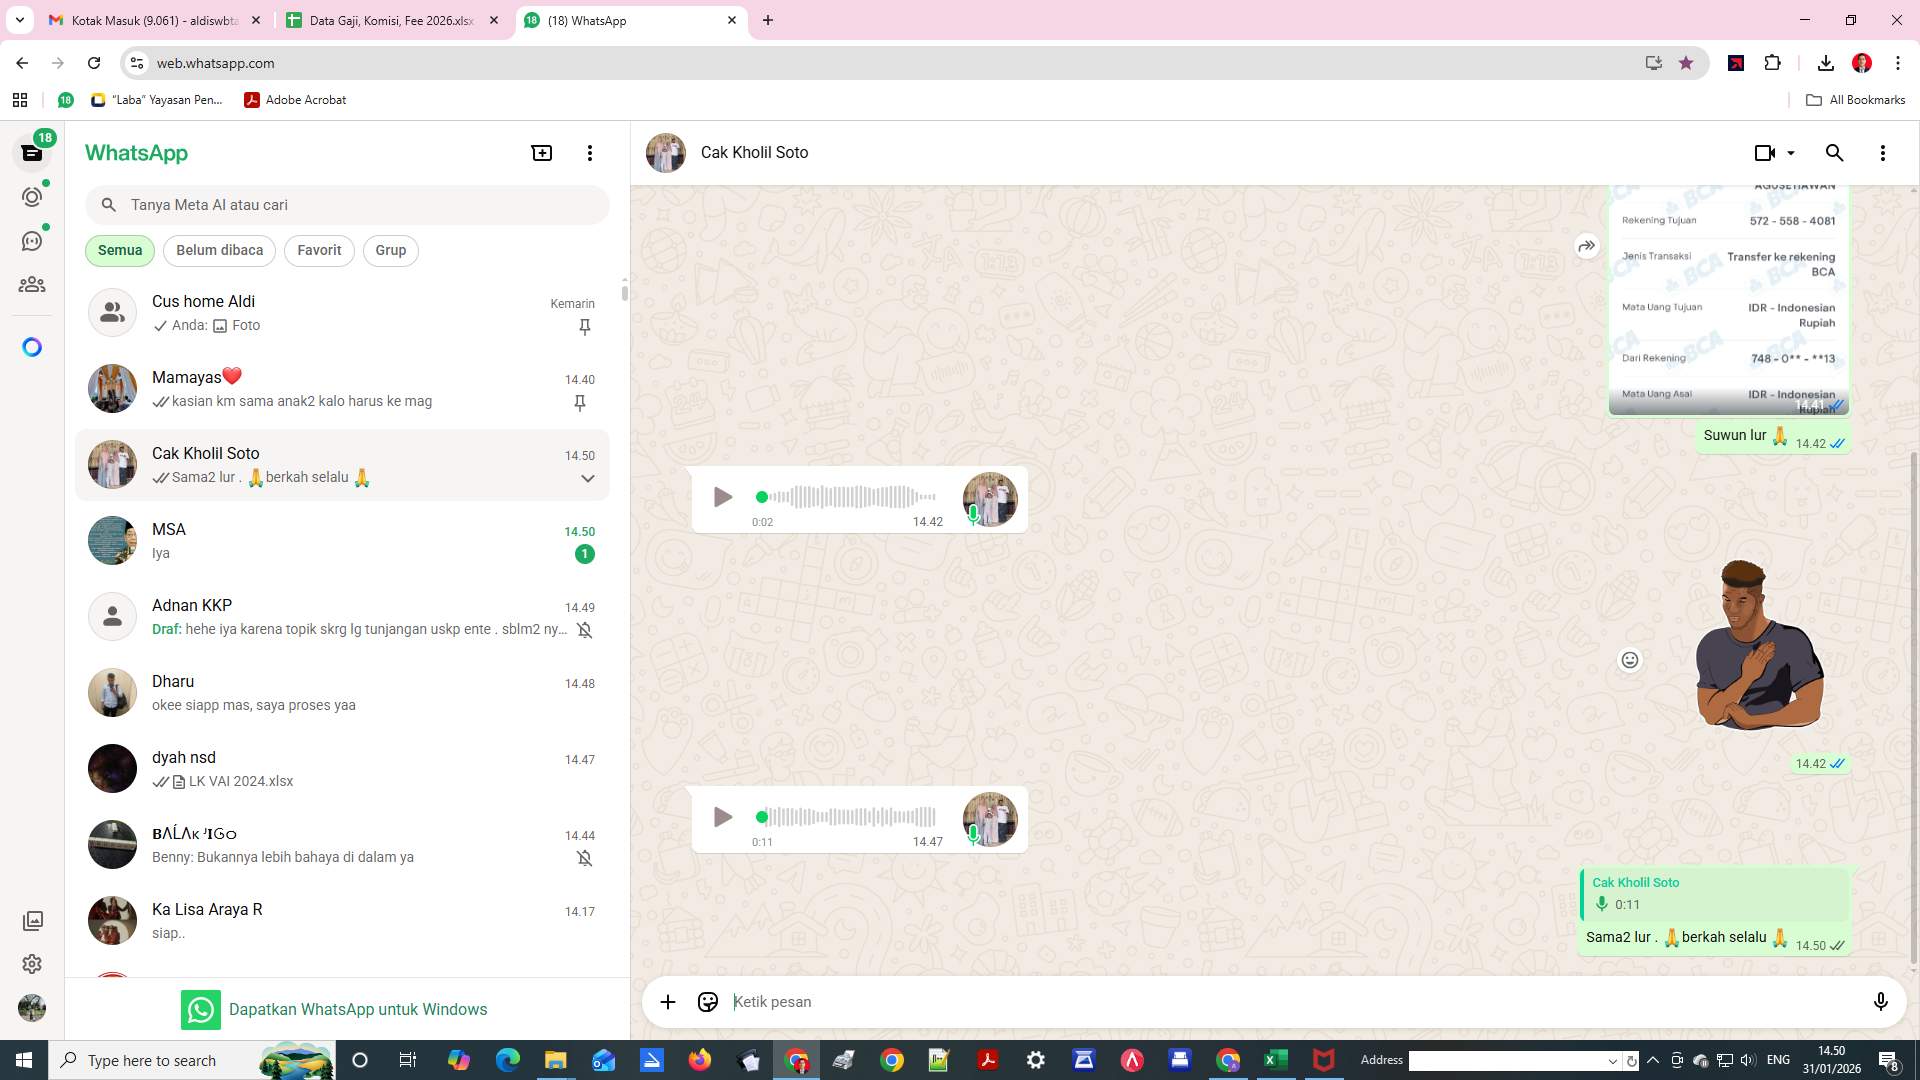Search within the Cak Kholil Soto conversation
The height and width of the screenshot is (1080, 1920).
1835,152
